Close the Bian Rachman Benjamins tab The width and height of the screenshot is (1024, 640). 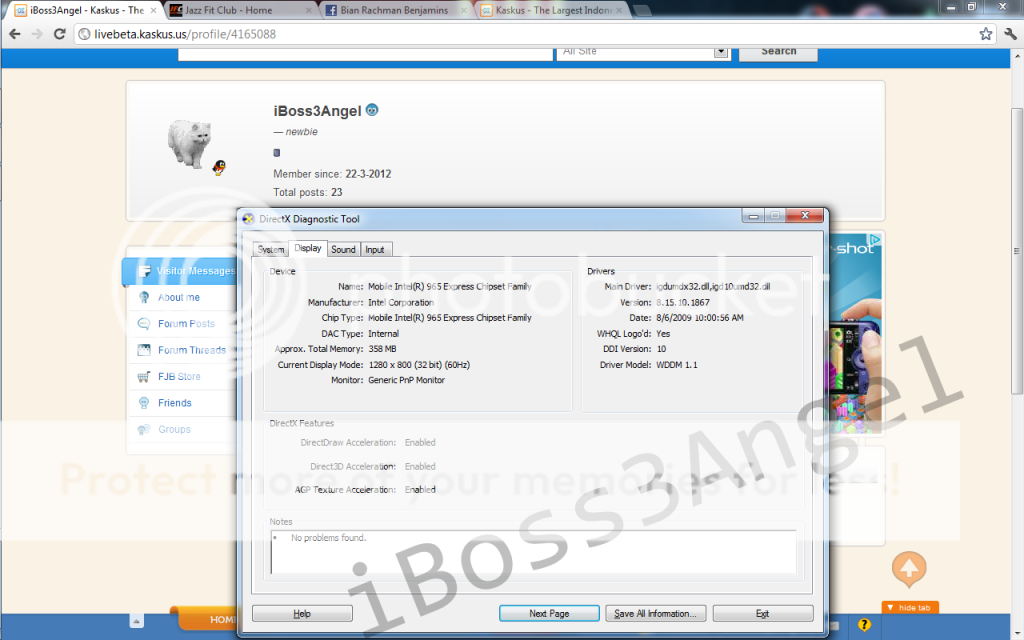(x=464, y=10)
